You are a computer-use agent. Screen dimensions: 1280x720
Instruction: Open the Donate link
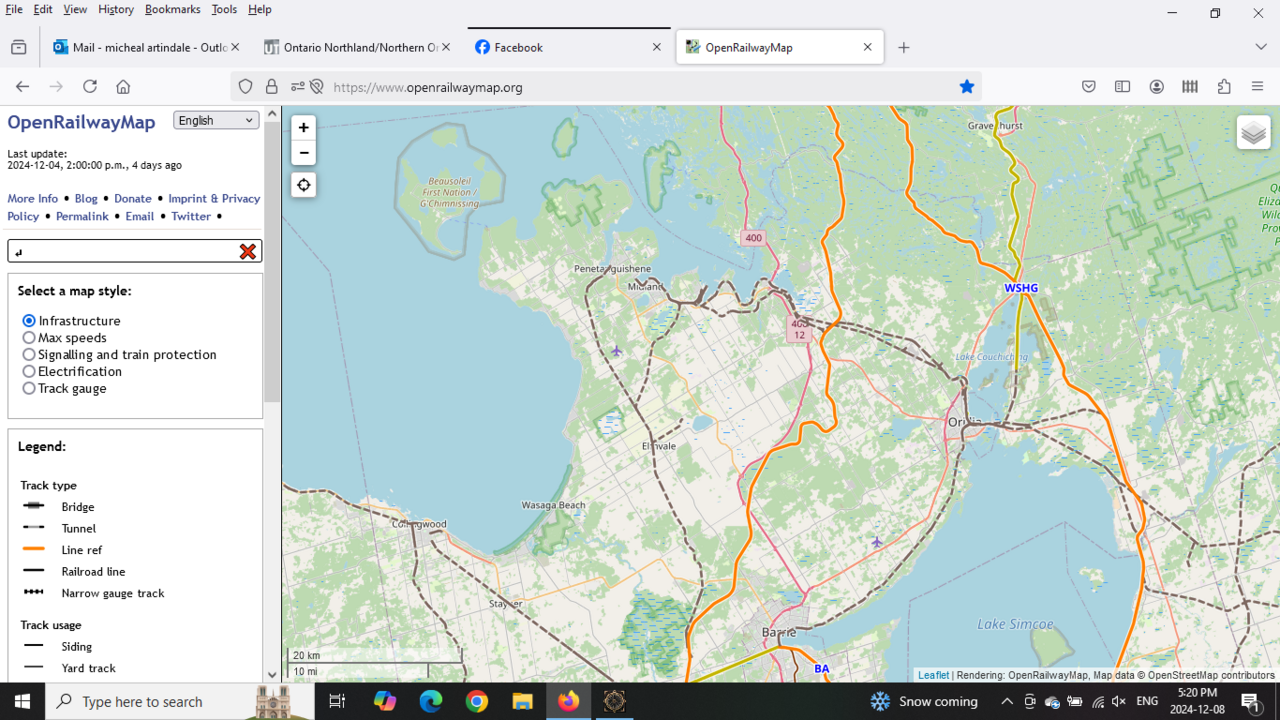pyautogui.click(x=133, y=199)
